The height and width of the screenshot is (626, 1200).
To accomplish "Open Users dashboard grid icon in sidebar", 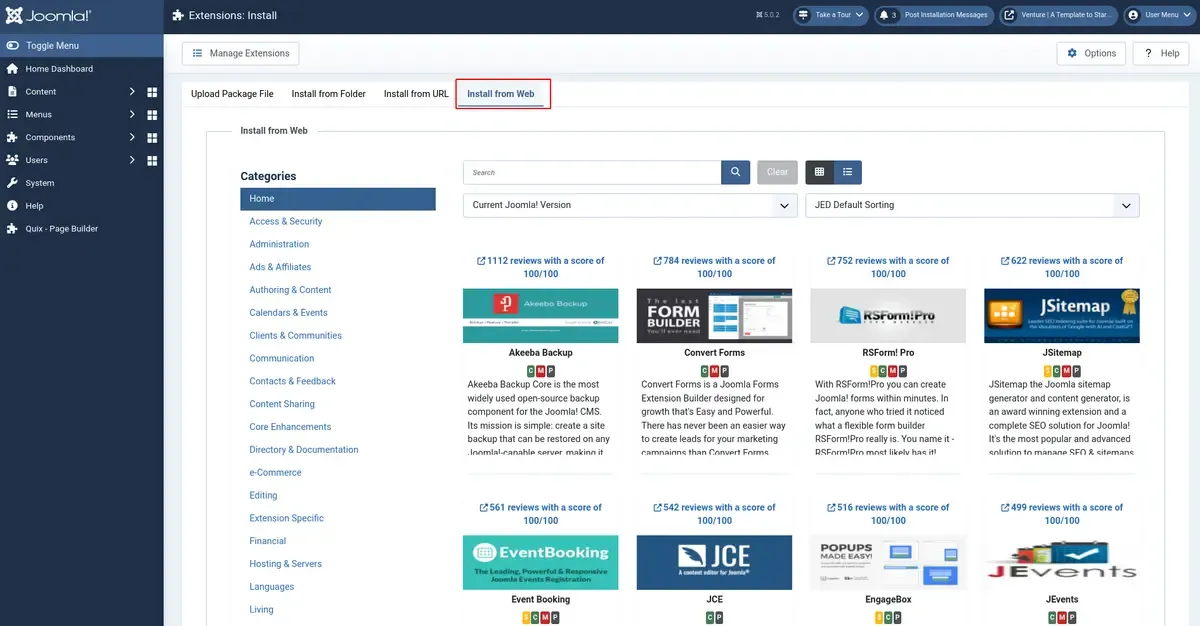I will pyautogui.click(x=152, y=160).
